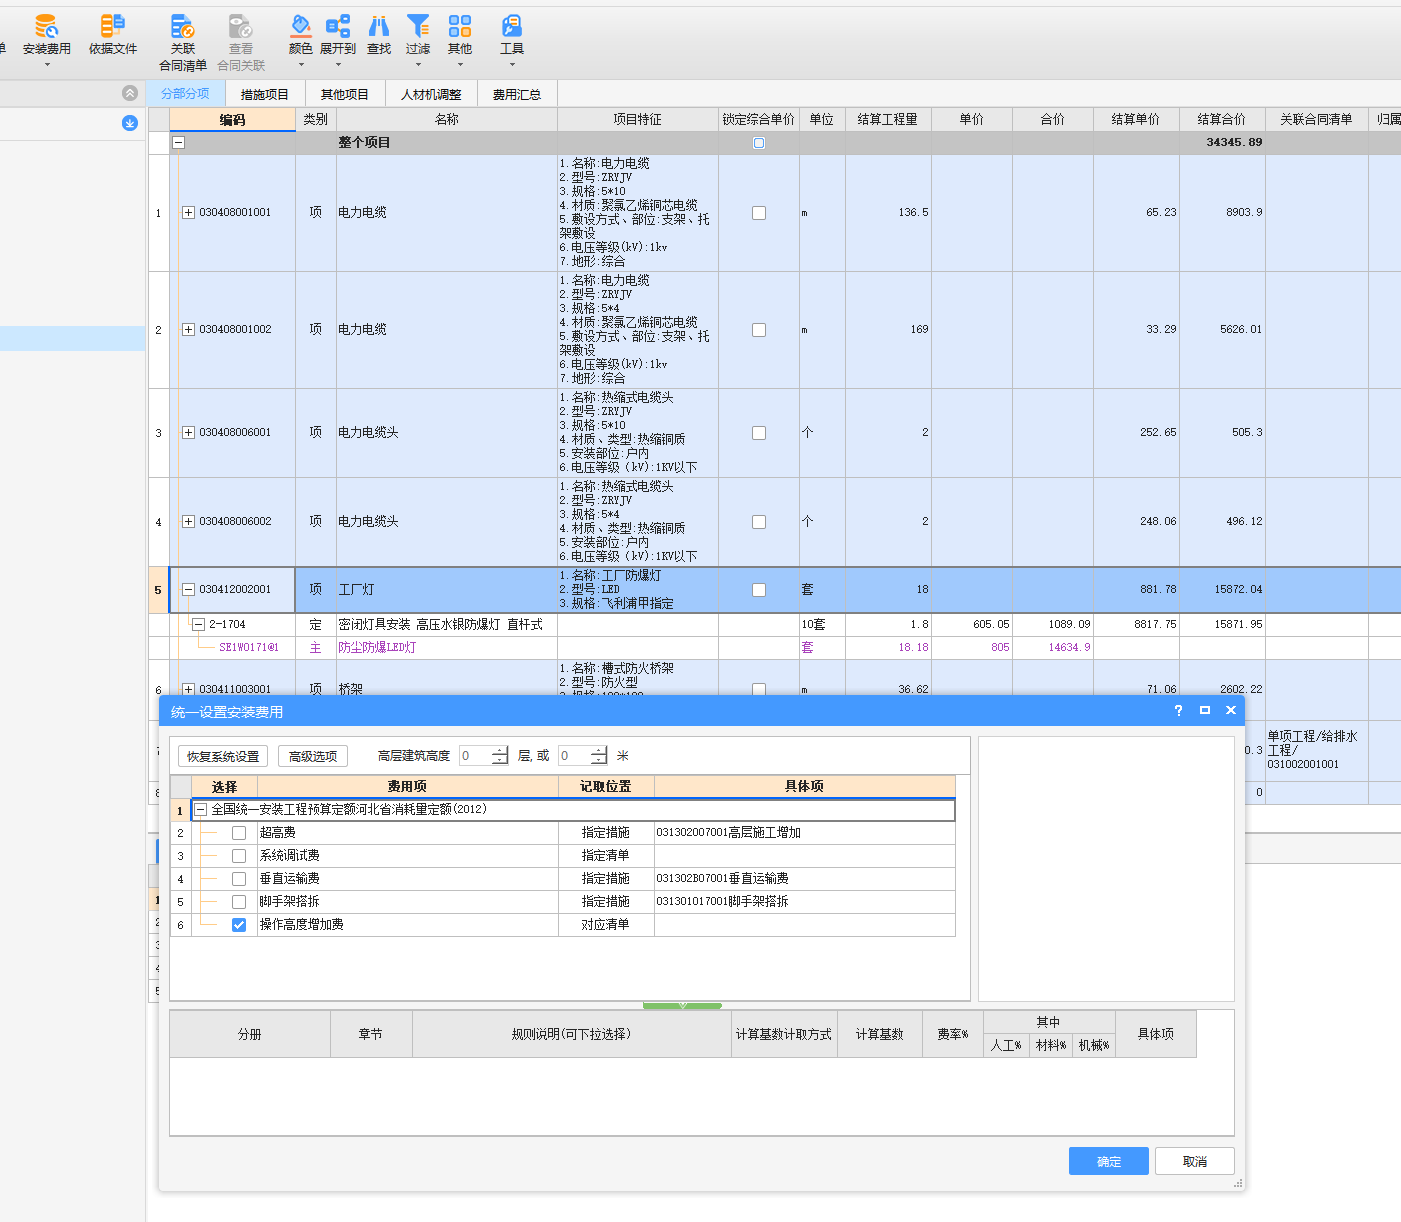This screenshot has width=1401, height=1222.
Task: Uncheck the 操作高度增加费 checkbox
Action: click(239, 925)
